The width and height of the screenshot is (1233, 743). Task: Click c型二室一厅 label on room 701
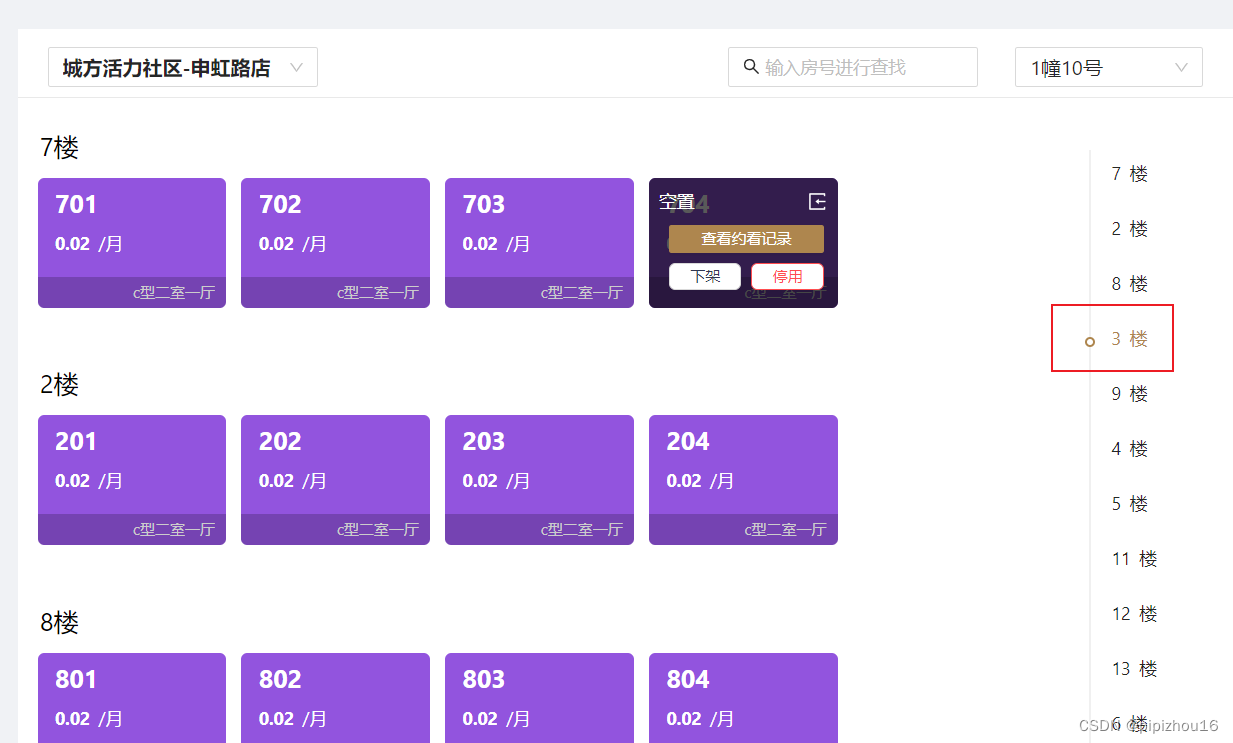(174, 293)
